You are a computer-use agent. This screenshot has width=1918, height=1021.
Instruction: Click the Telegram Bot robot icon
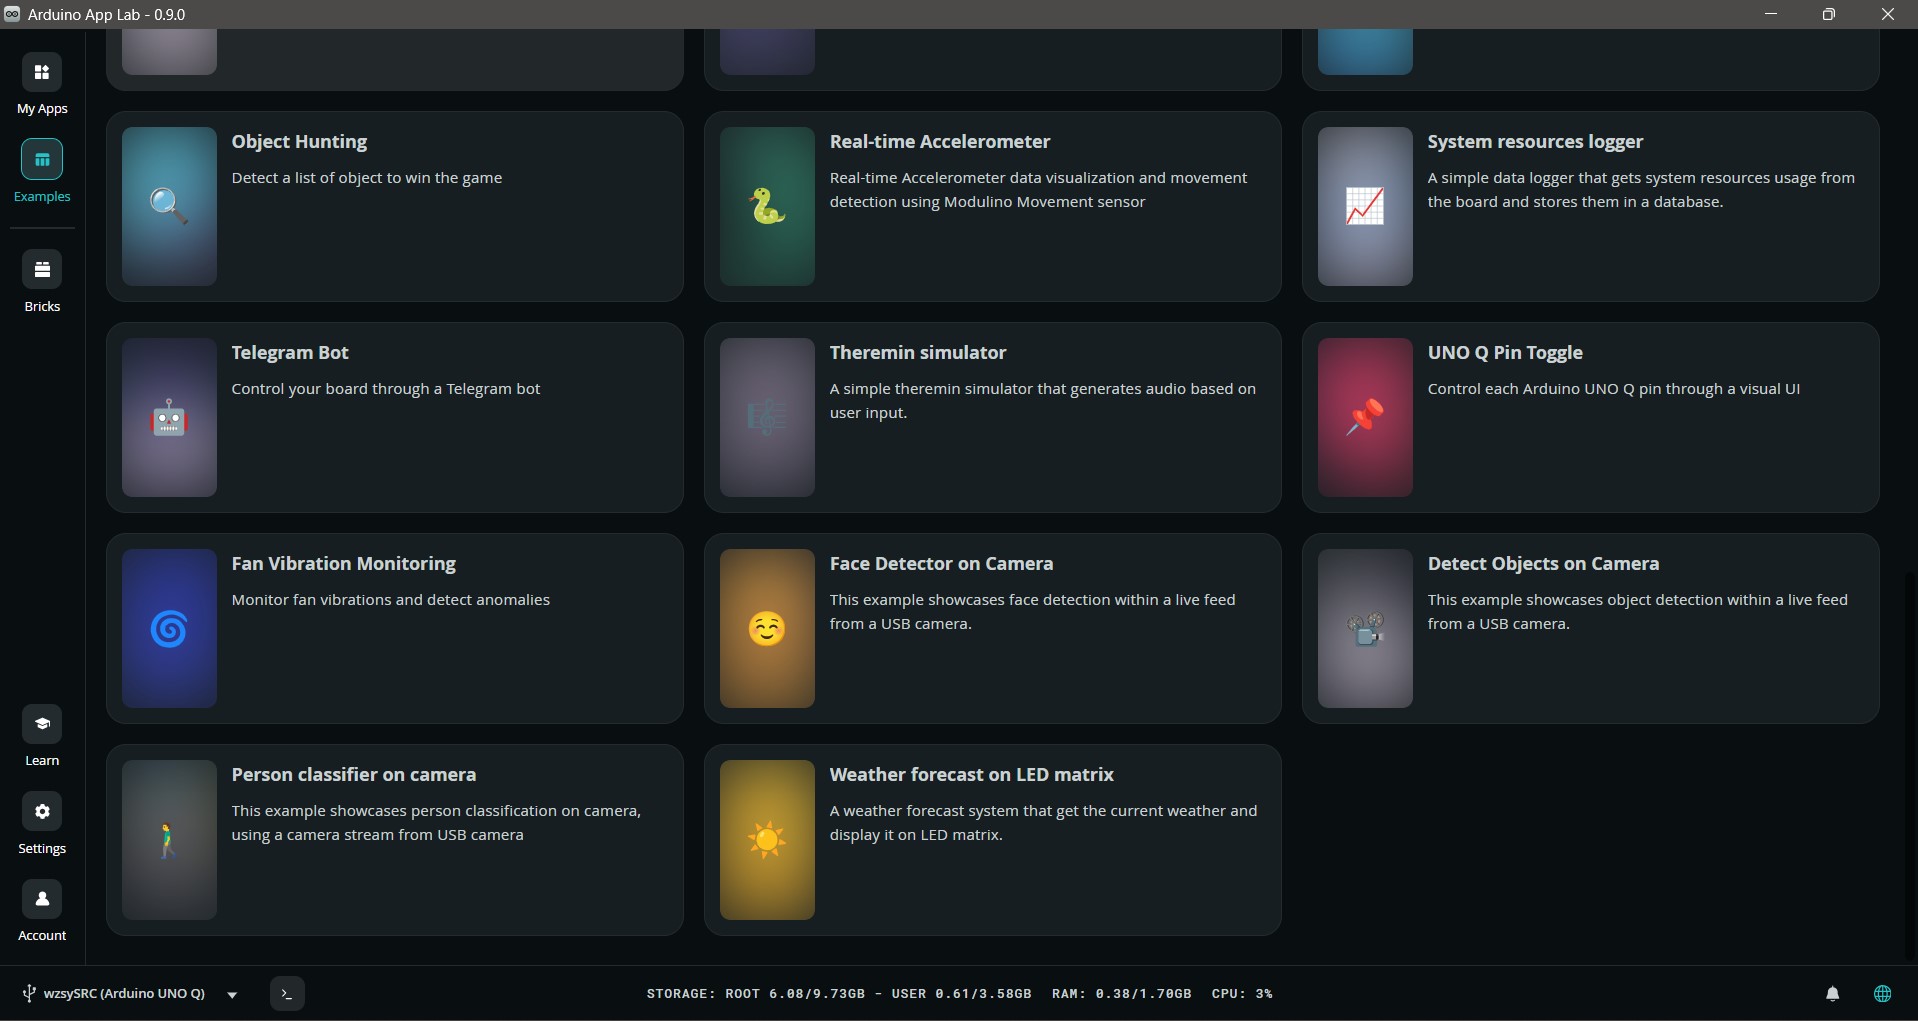coord(169,417)
